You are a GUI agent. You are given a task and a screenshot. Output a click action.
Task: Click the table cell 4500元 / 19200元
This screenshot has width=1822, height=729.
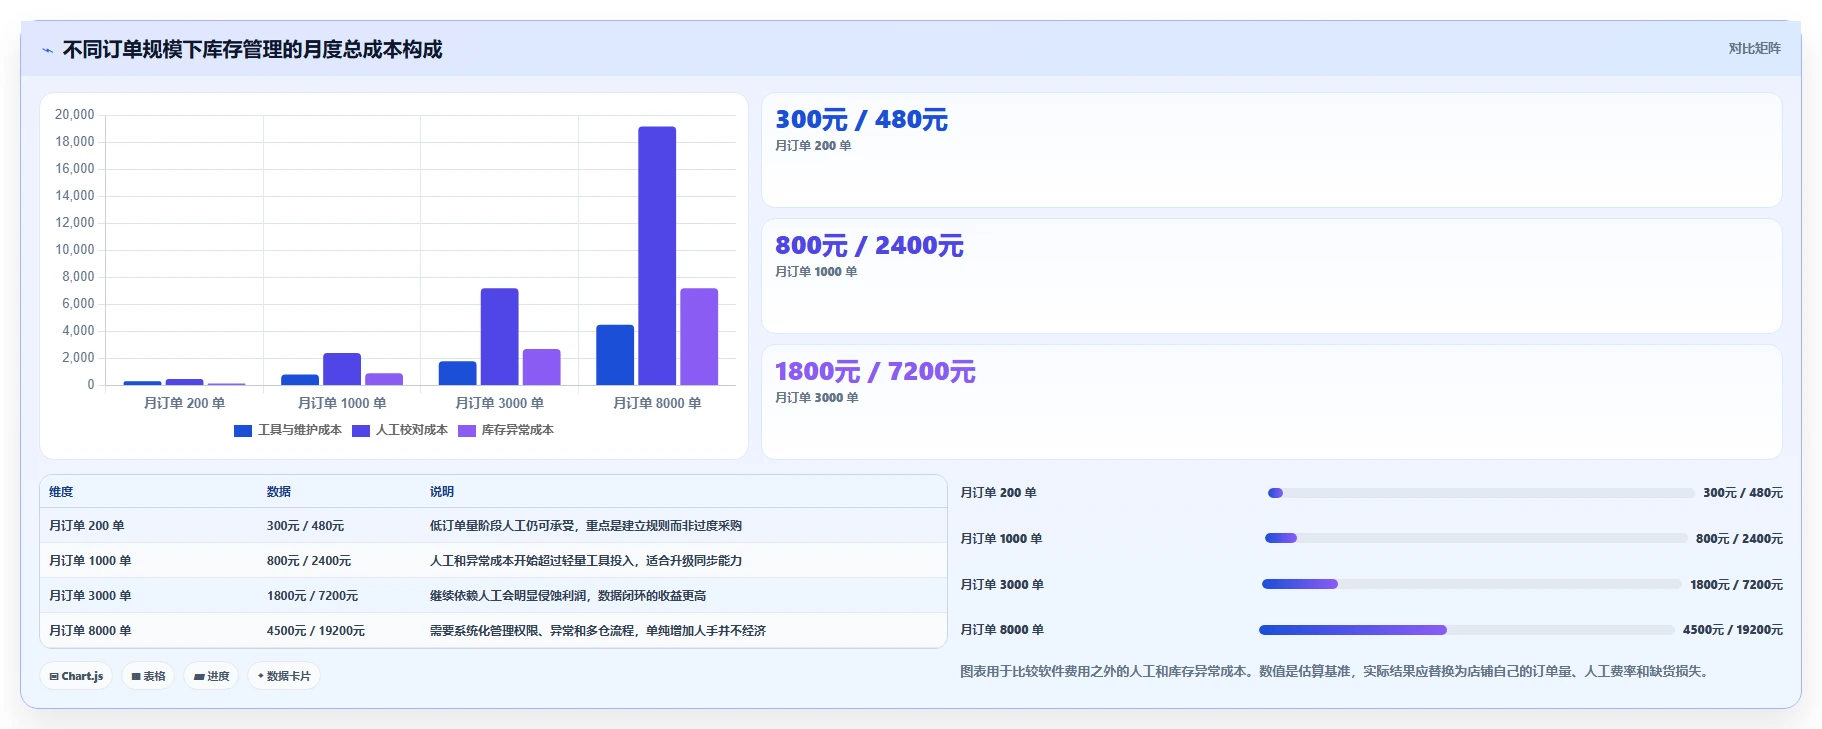pos(316,631)
